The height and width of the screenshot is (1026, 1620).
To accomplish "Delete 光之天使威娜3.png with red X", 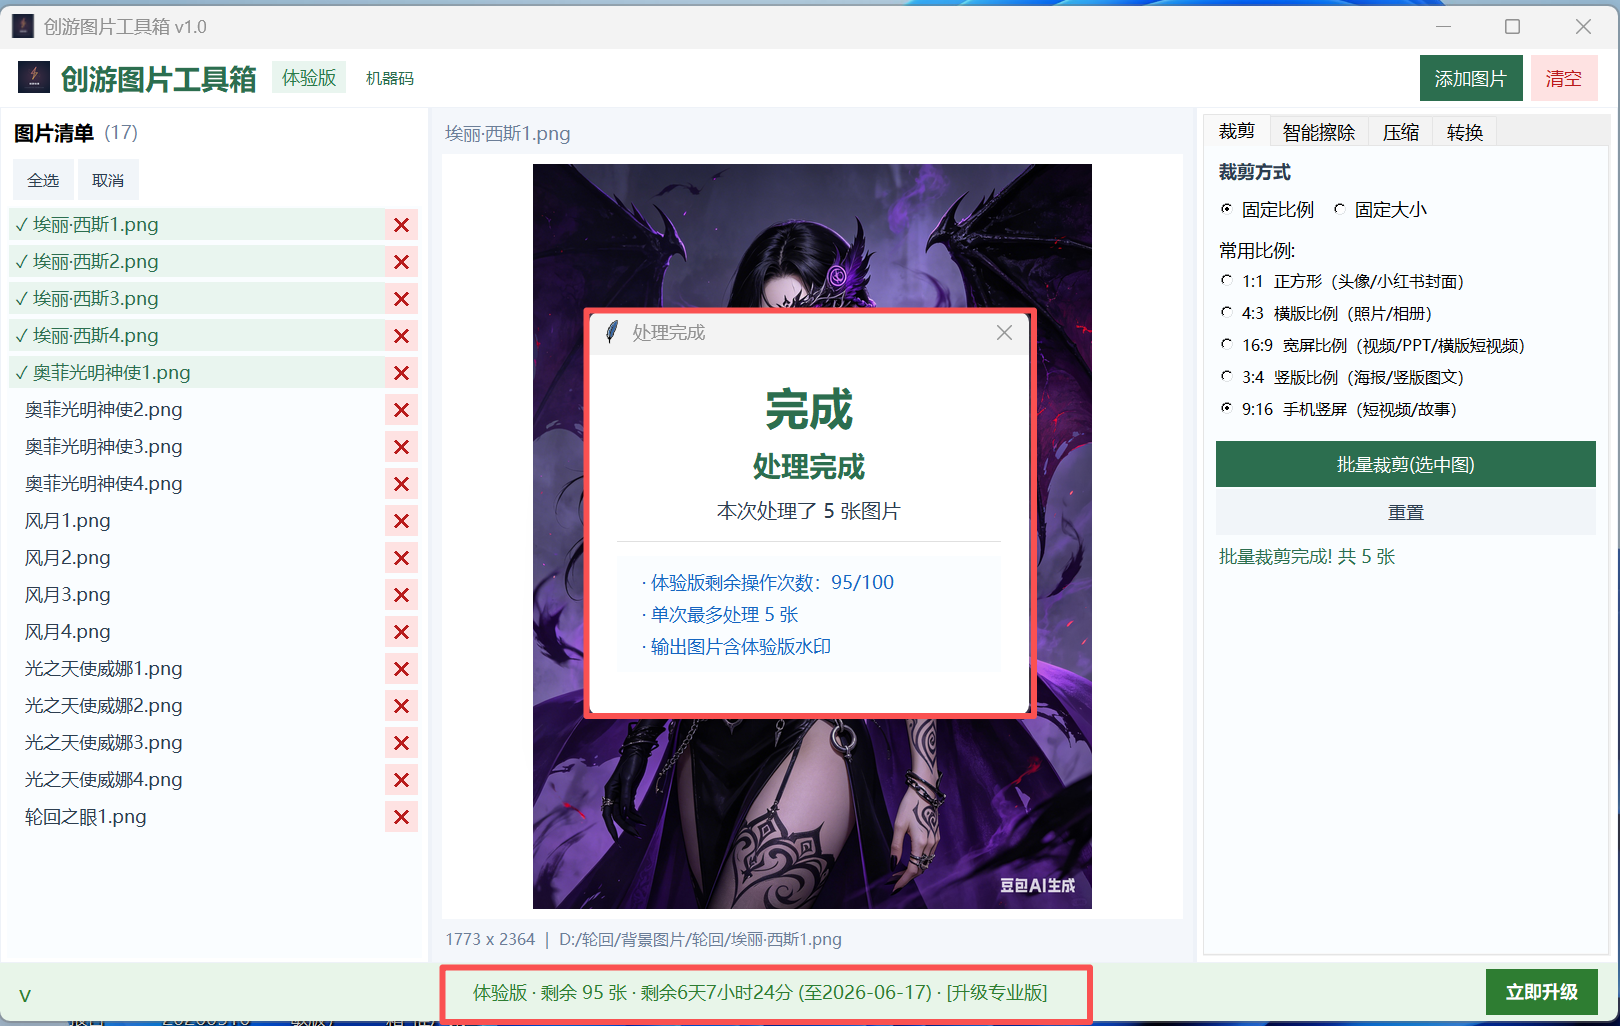I will point(401,743).
